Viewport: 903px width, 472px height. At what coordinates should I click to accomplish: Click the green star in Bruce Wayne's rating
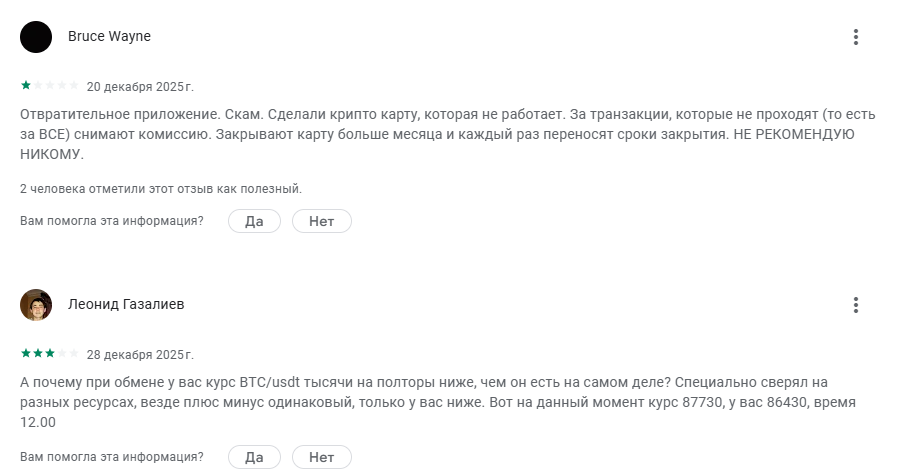coord(26,86)
